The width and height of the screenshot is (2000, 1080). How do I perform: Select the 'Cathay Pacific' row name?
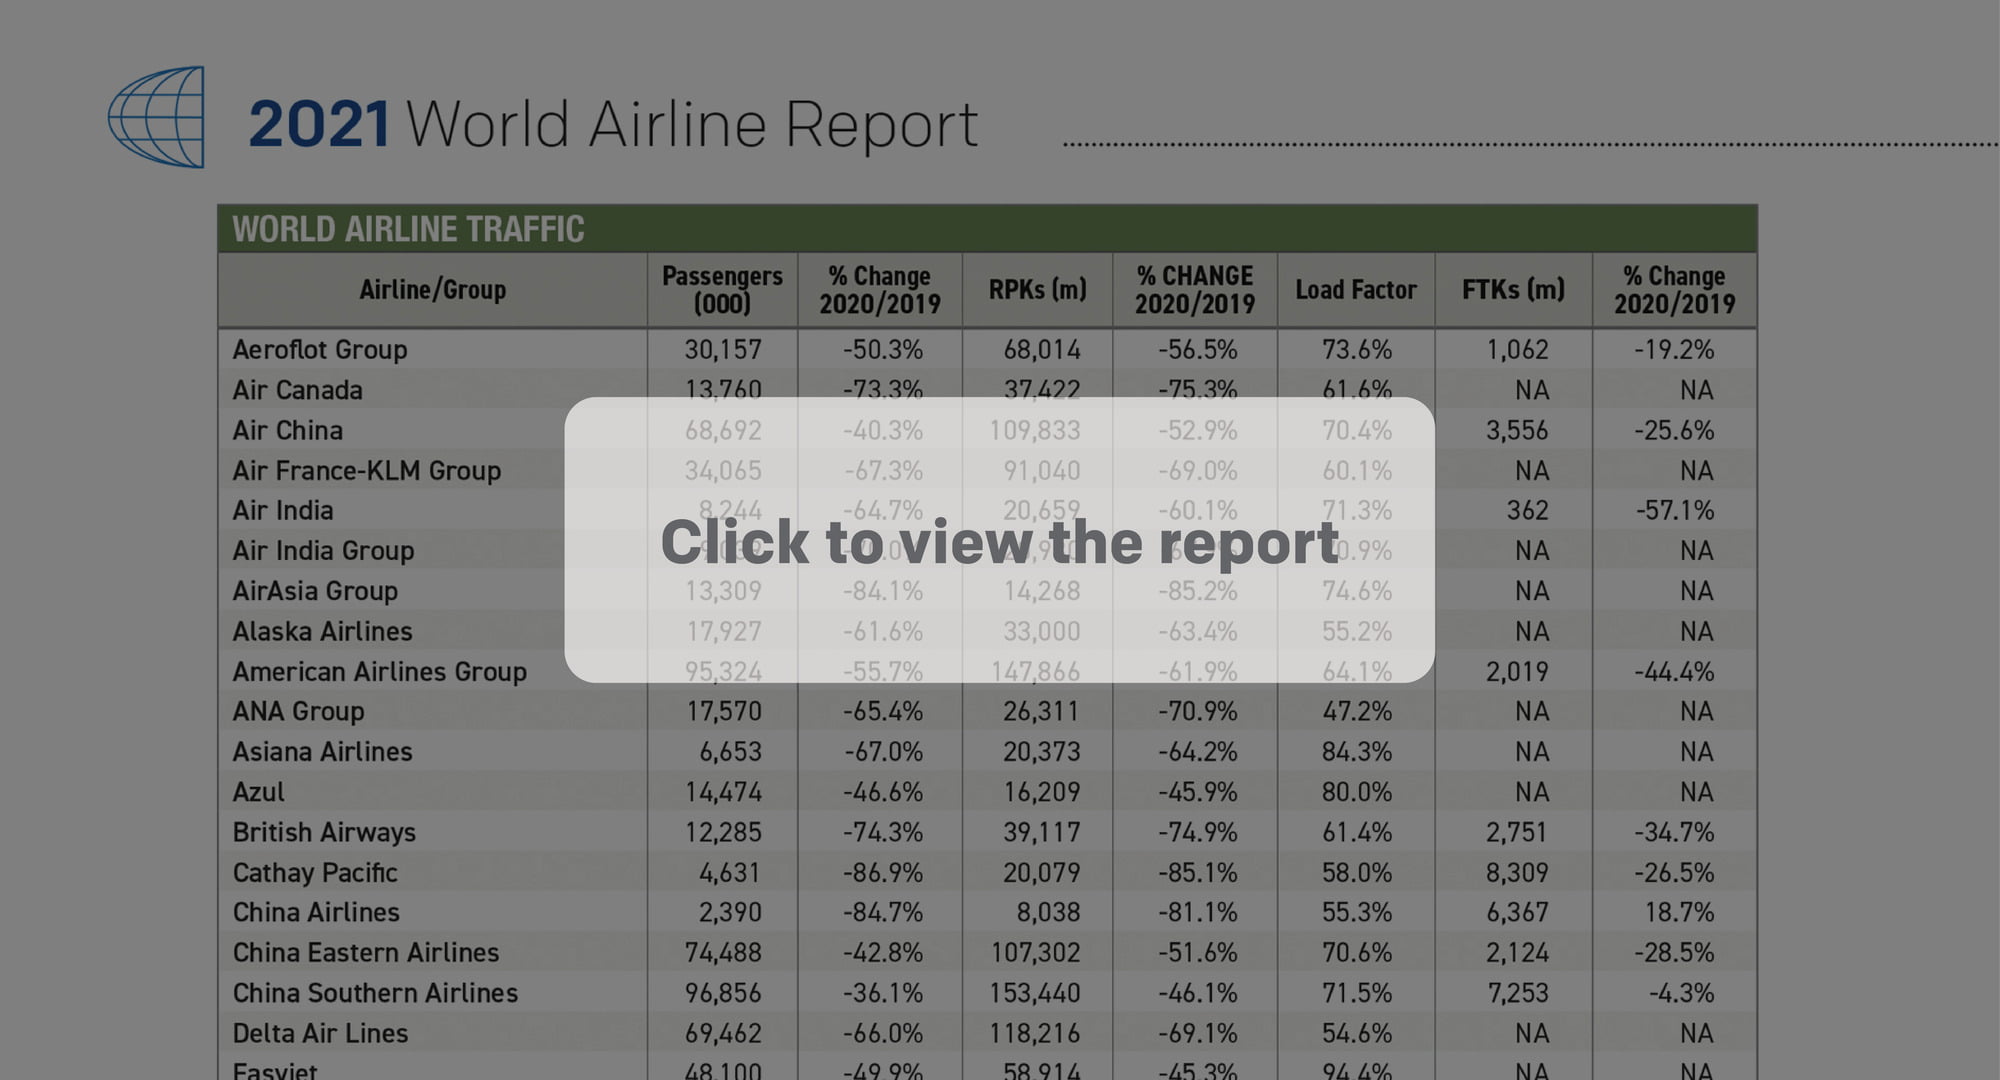[x=315, y=872]
